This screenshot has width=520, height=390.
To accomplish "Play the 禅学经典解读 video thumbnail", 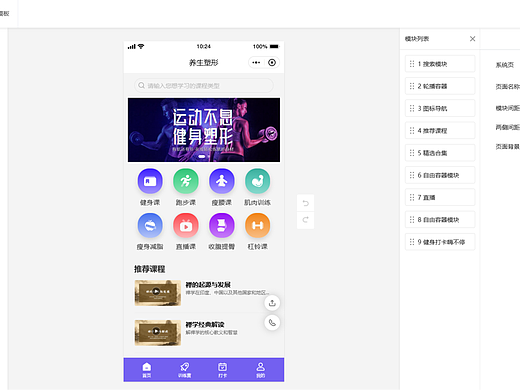I will 158,333.
